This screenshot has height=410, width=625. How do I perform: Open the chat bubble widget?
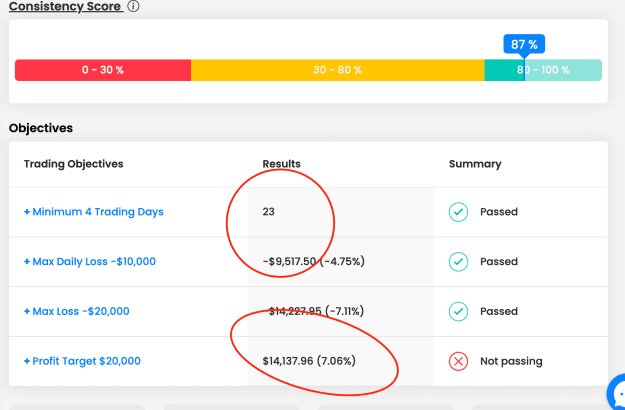tap(617, 394)
